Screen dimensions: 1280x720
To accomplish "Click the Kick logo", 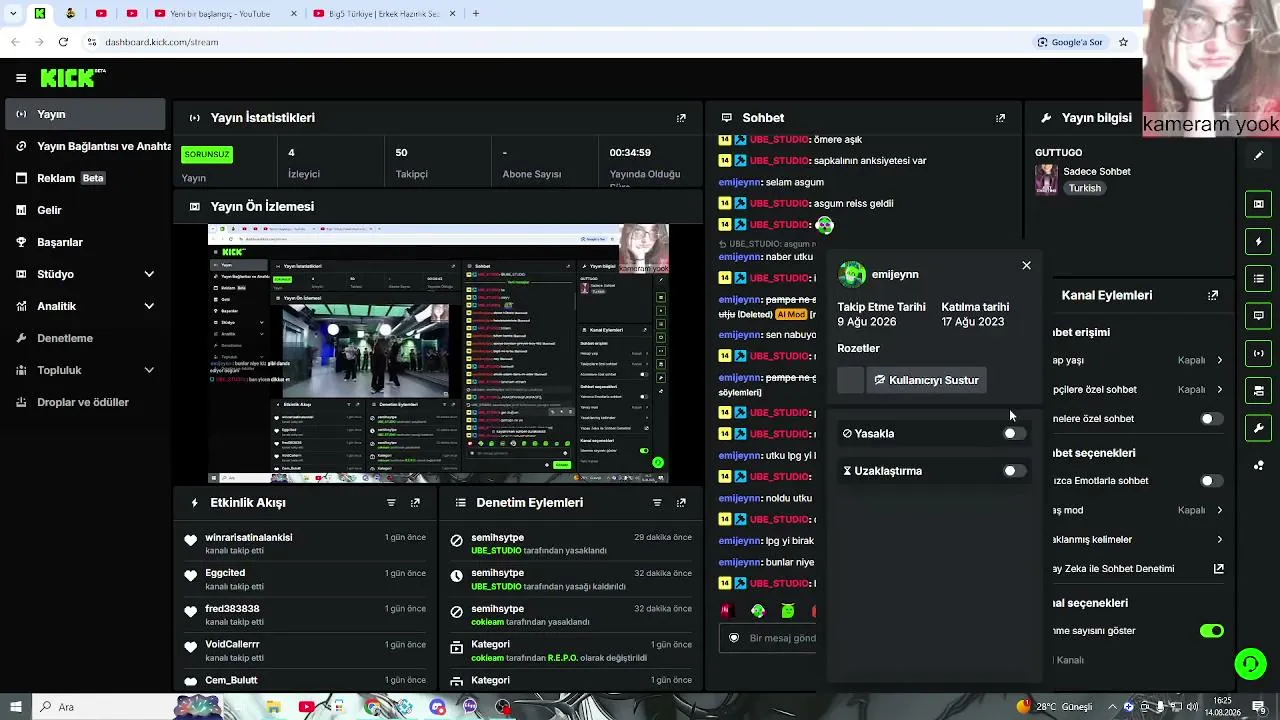I will tap(73, 78).
